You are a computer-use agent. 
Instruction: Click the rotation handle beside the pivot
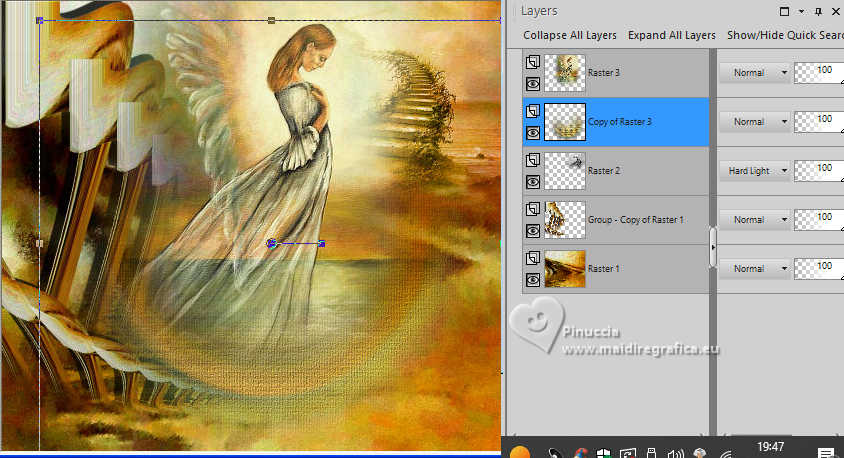322,244
